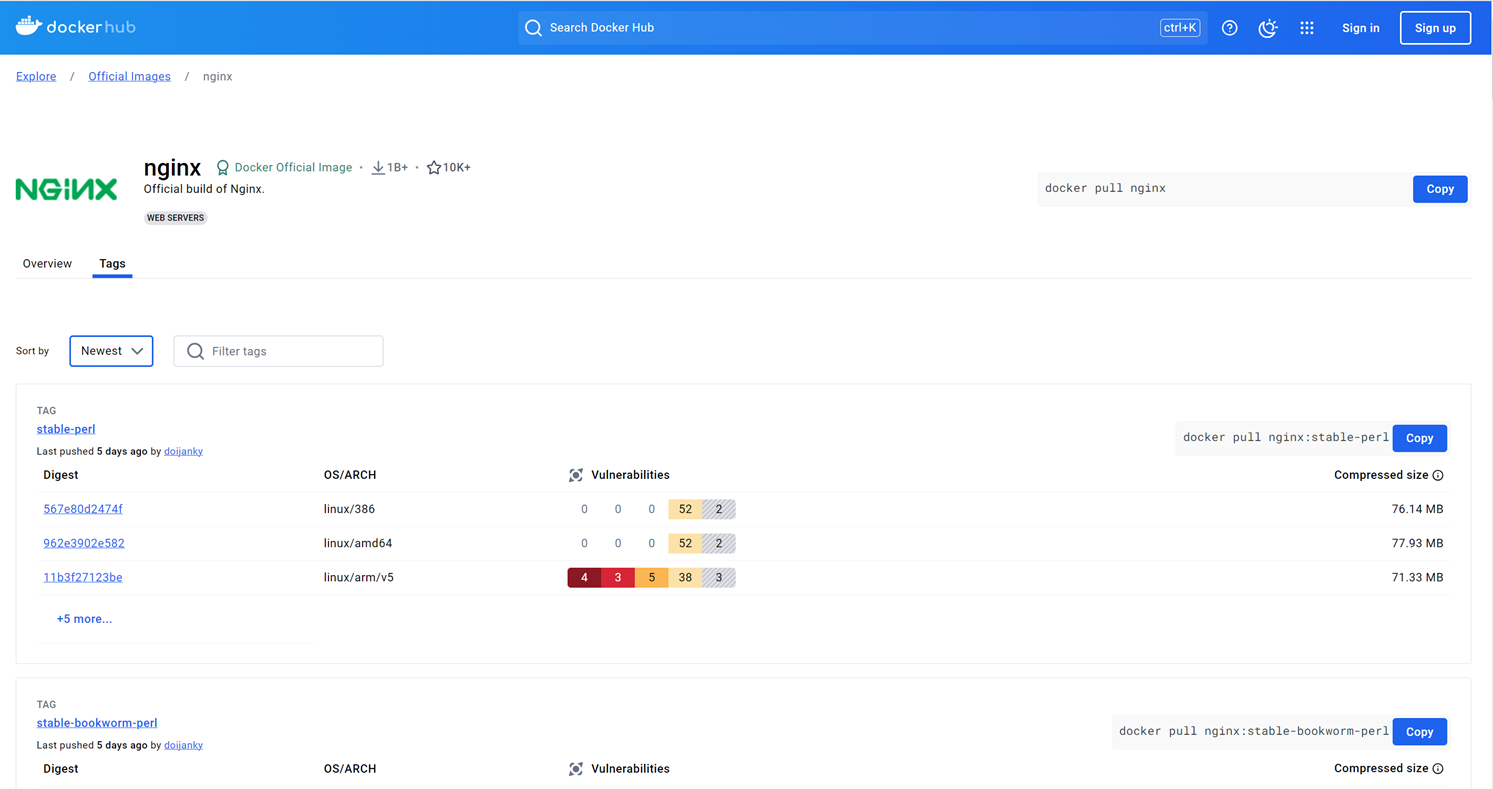The width and height of the screenshot is (1493, 789).
Task: Click the dark red critical count 4 for linux/arm/v5
Action: (x=584, y=577)
